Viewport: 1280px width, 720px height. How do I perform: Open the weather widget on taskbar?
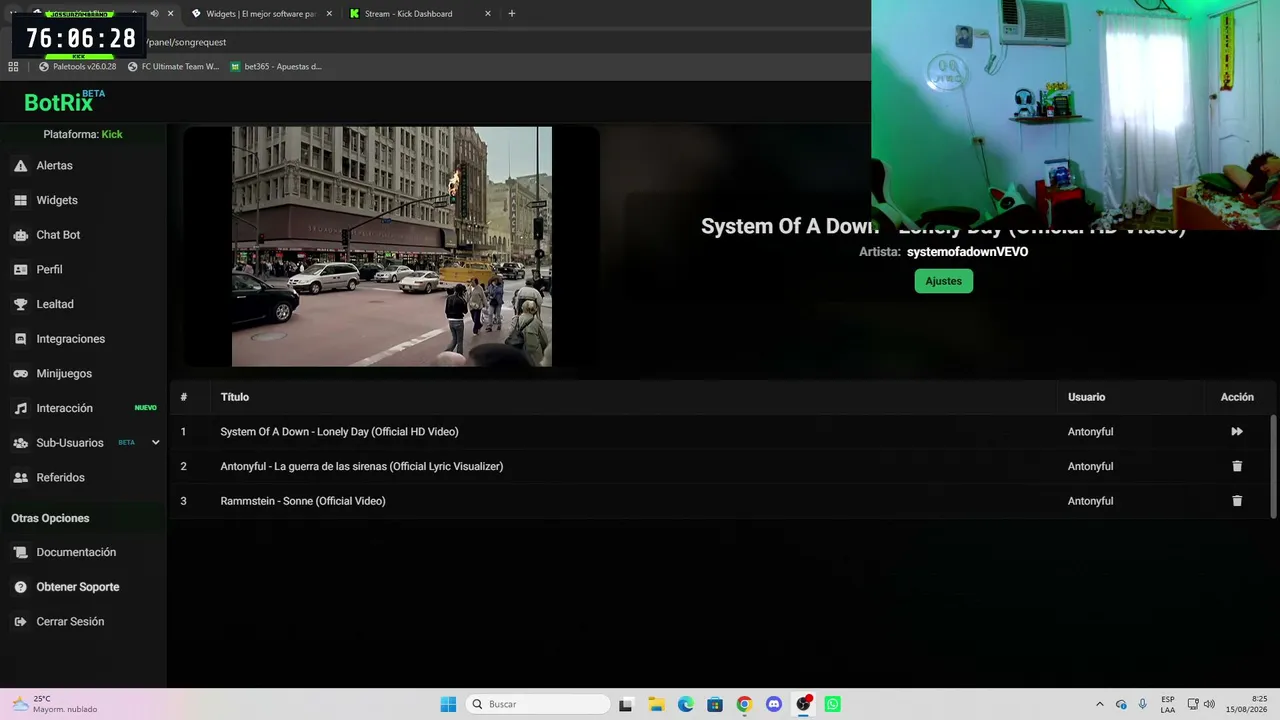[x=55, y=704]
